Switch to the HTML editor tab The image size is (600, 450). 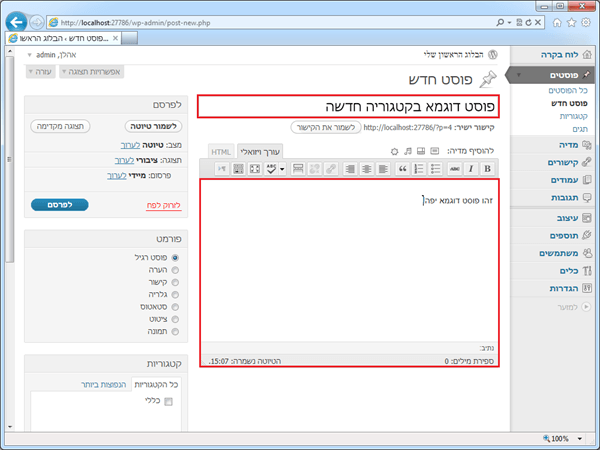(x=221, y=152)
